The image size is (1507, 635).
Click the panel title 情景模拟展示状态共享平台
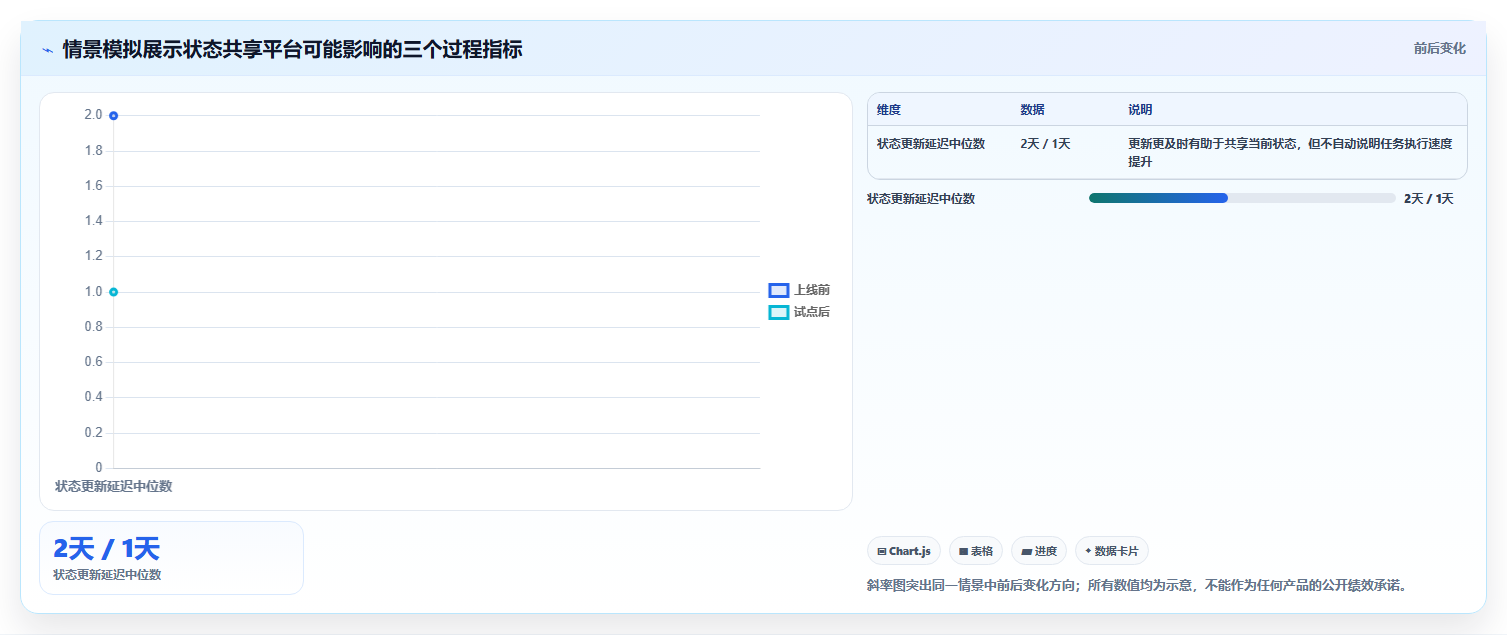pos(292,49)
